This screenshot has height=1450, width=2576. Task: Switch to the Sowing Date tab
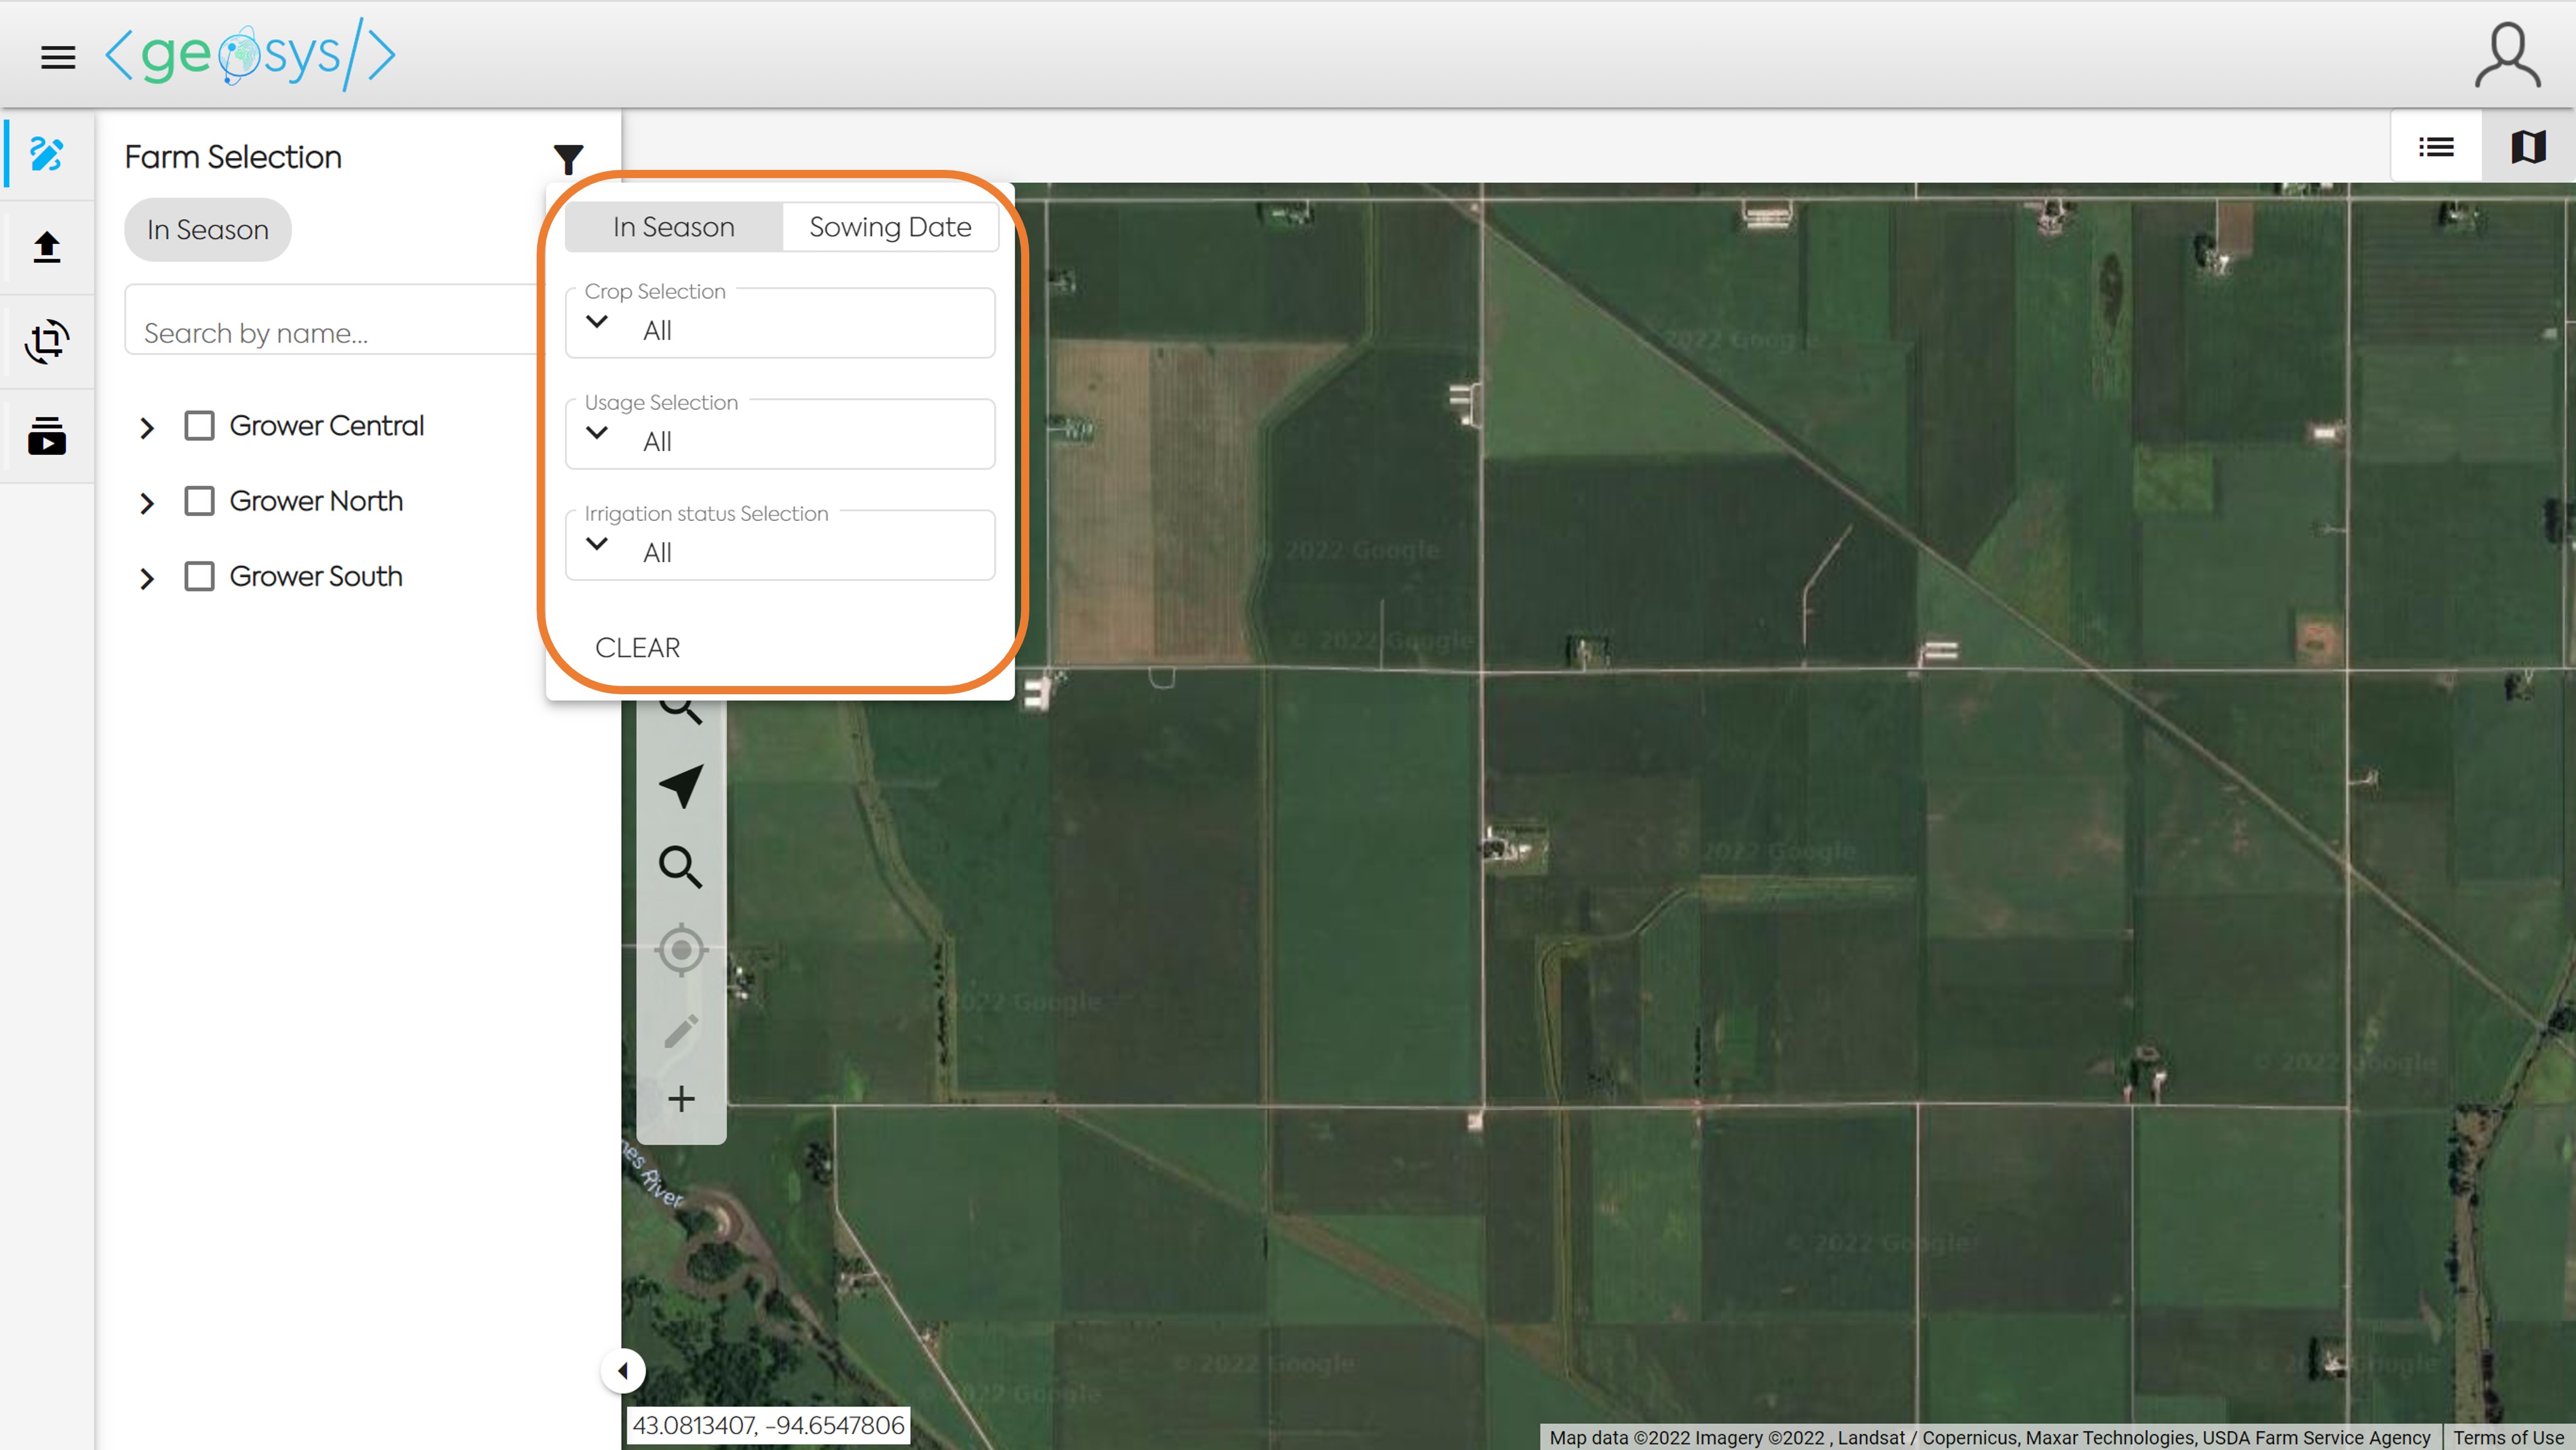(889, 227)
